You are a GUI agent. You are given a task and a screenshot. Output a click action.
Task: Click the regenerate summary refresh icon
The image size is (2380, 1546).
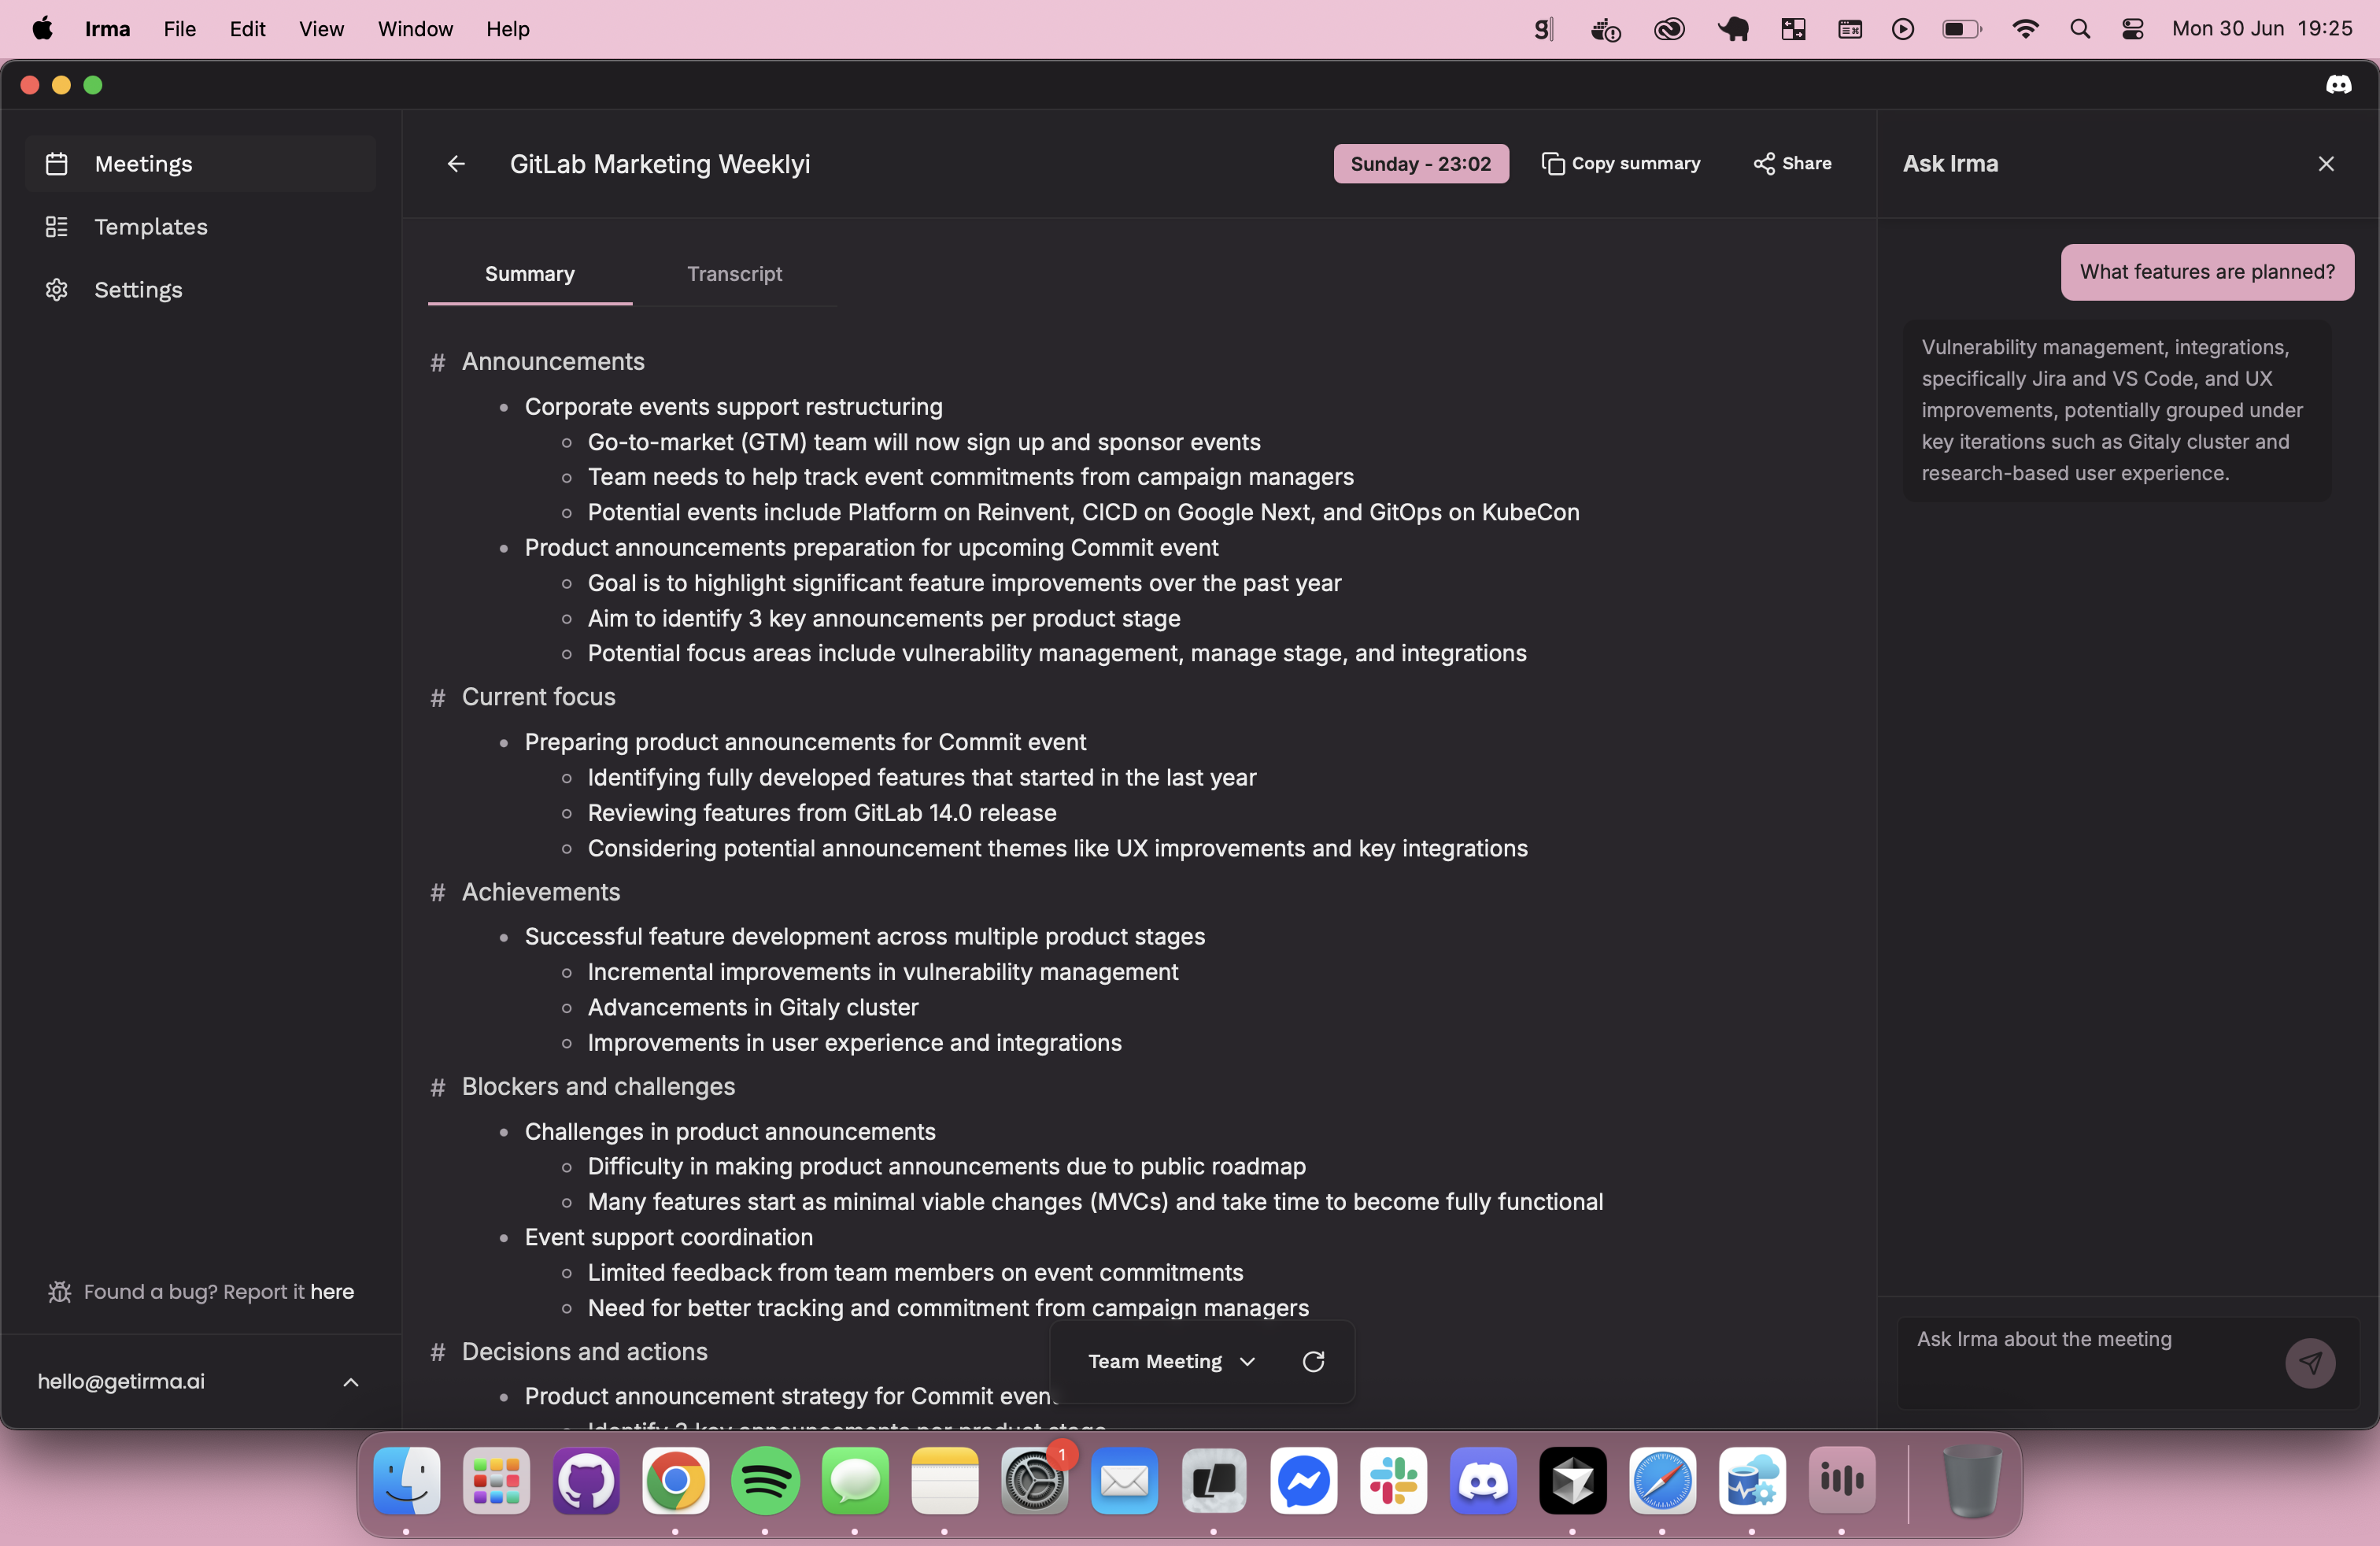(x=1313, y=1361)
